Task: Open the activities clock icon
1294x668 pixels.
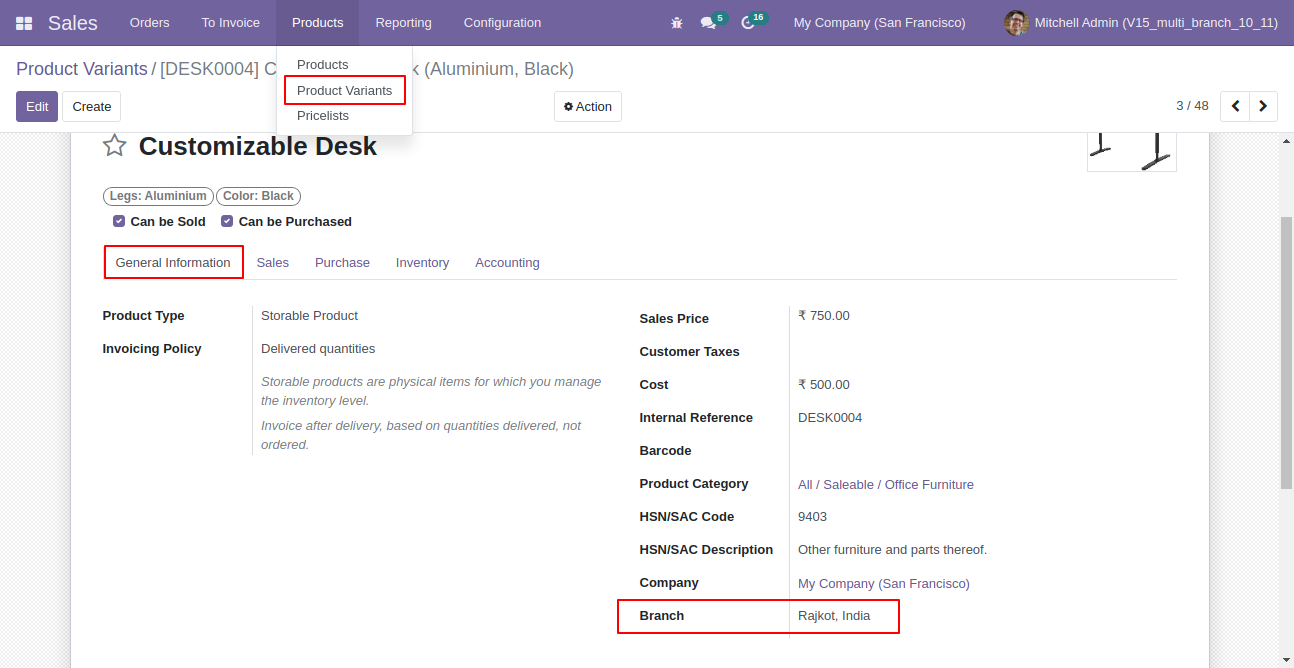Action: click(747, 23)
